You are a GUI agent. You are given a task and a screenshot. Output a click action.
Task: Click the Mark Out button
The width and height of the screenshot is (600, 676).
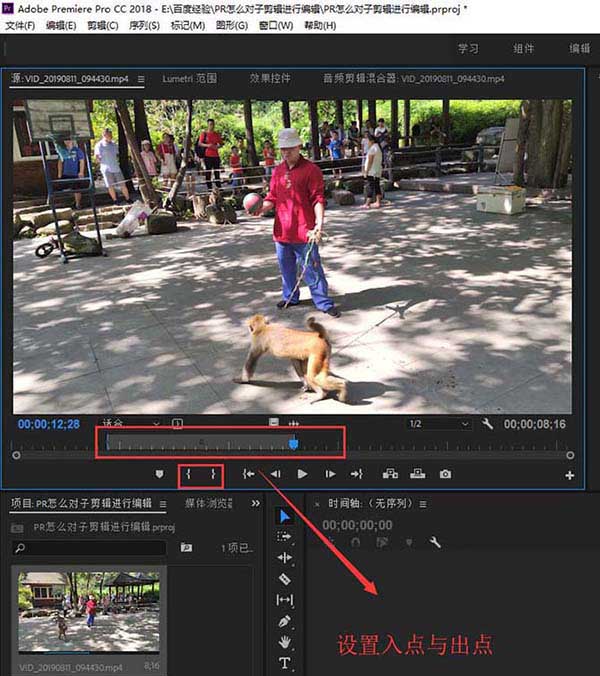pos(212,474)
